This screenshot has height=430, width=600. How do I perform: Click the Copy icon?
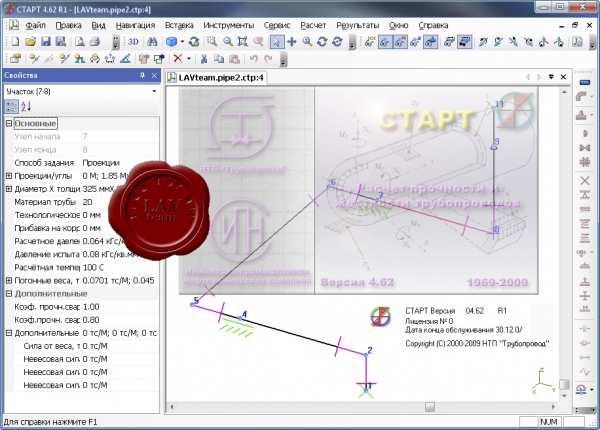tap(219, 59)
